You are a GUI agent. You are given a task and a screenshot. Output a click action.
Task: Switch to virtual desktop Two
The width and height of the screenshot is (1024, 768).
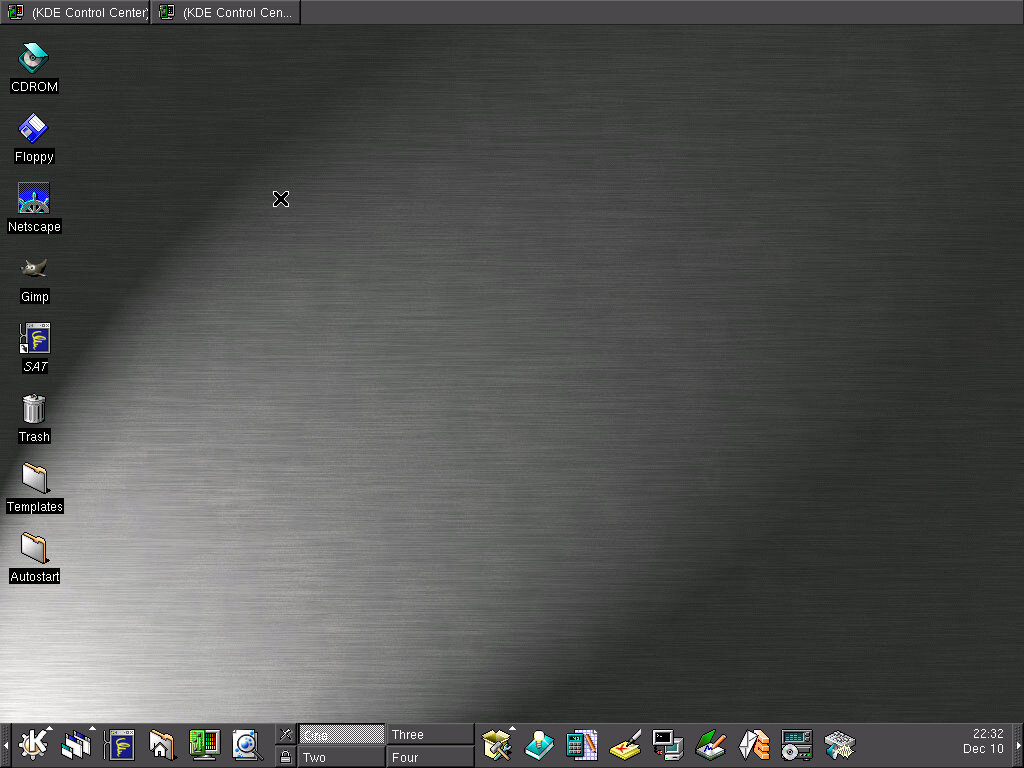point(341,757)
